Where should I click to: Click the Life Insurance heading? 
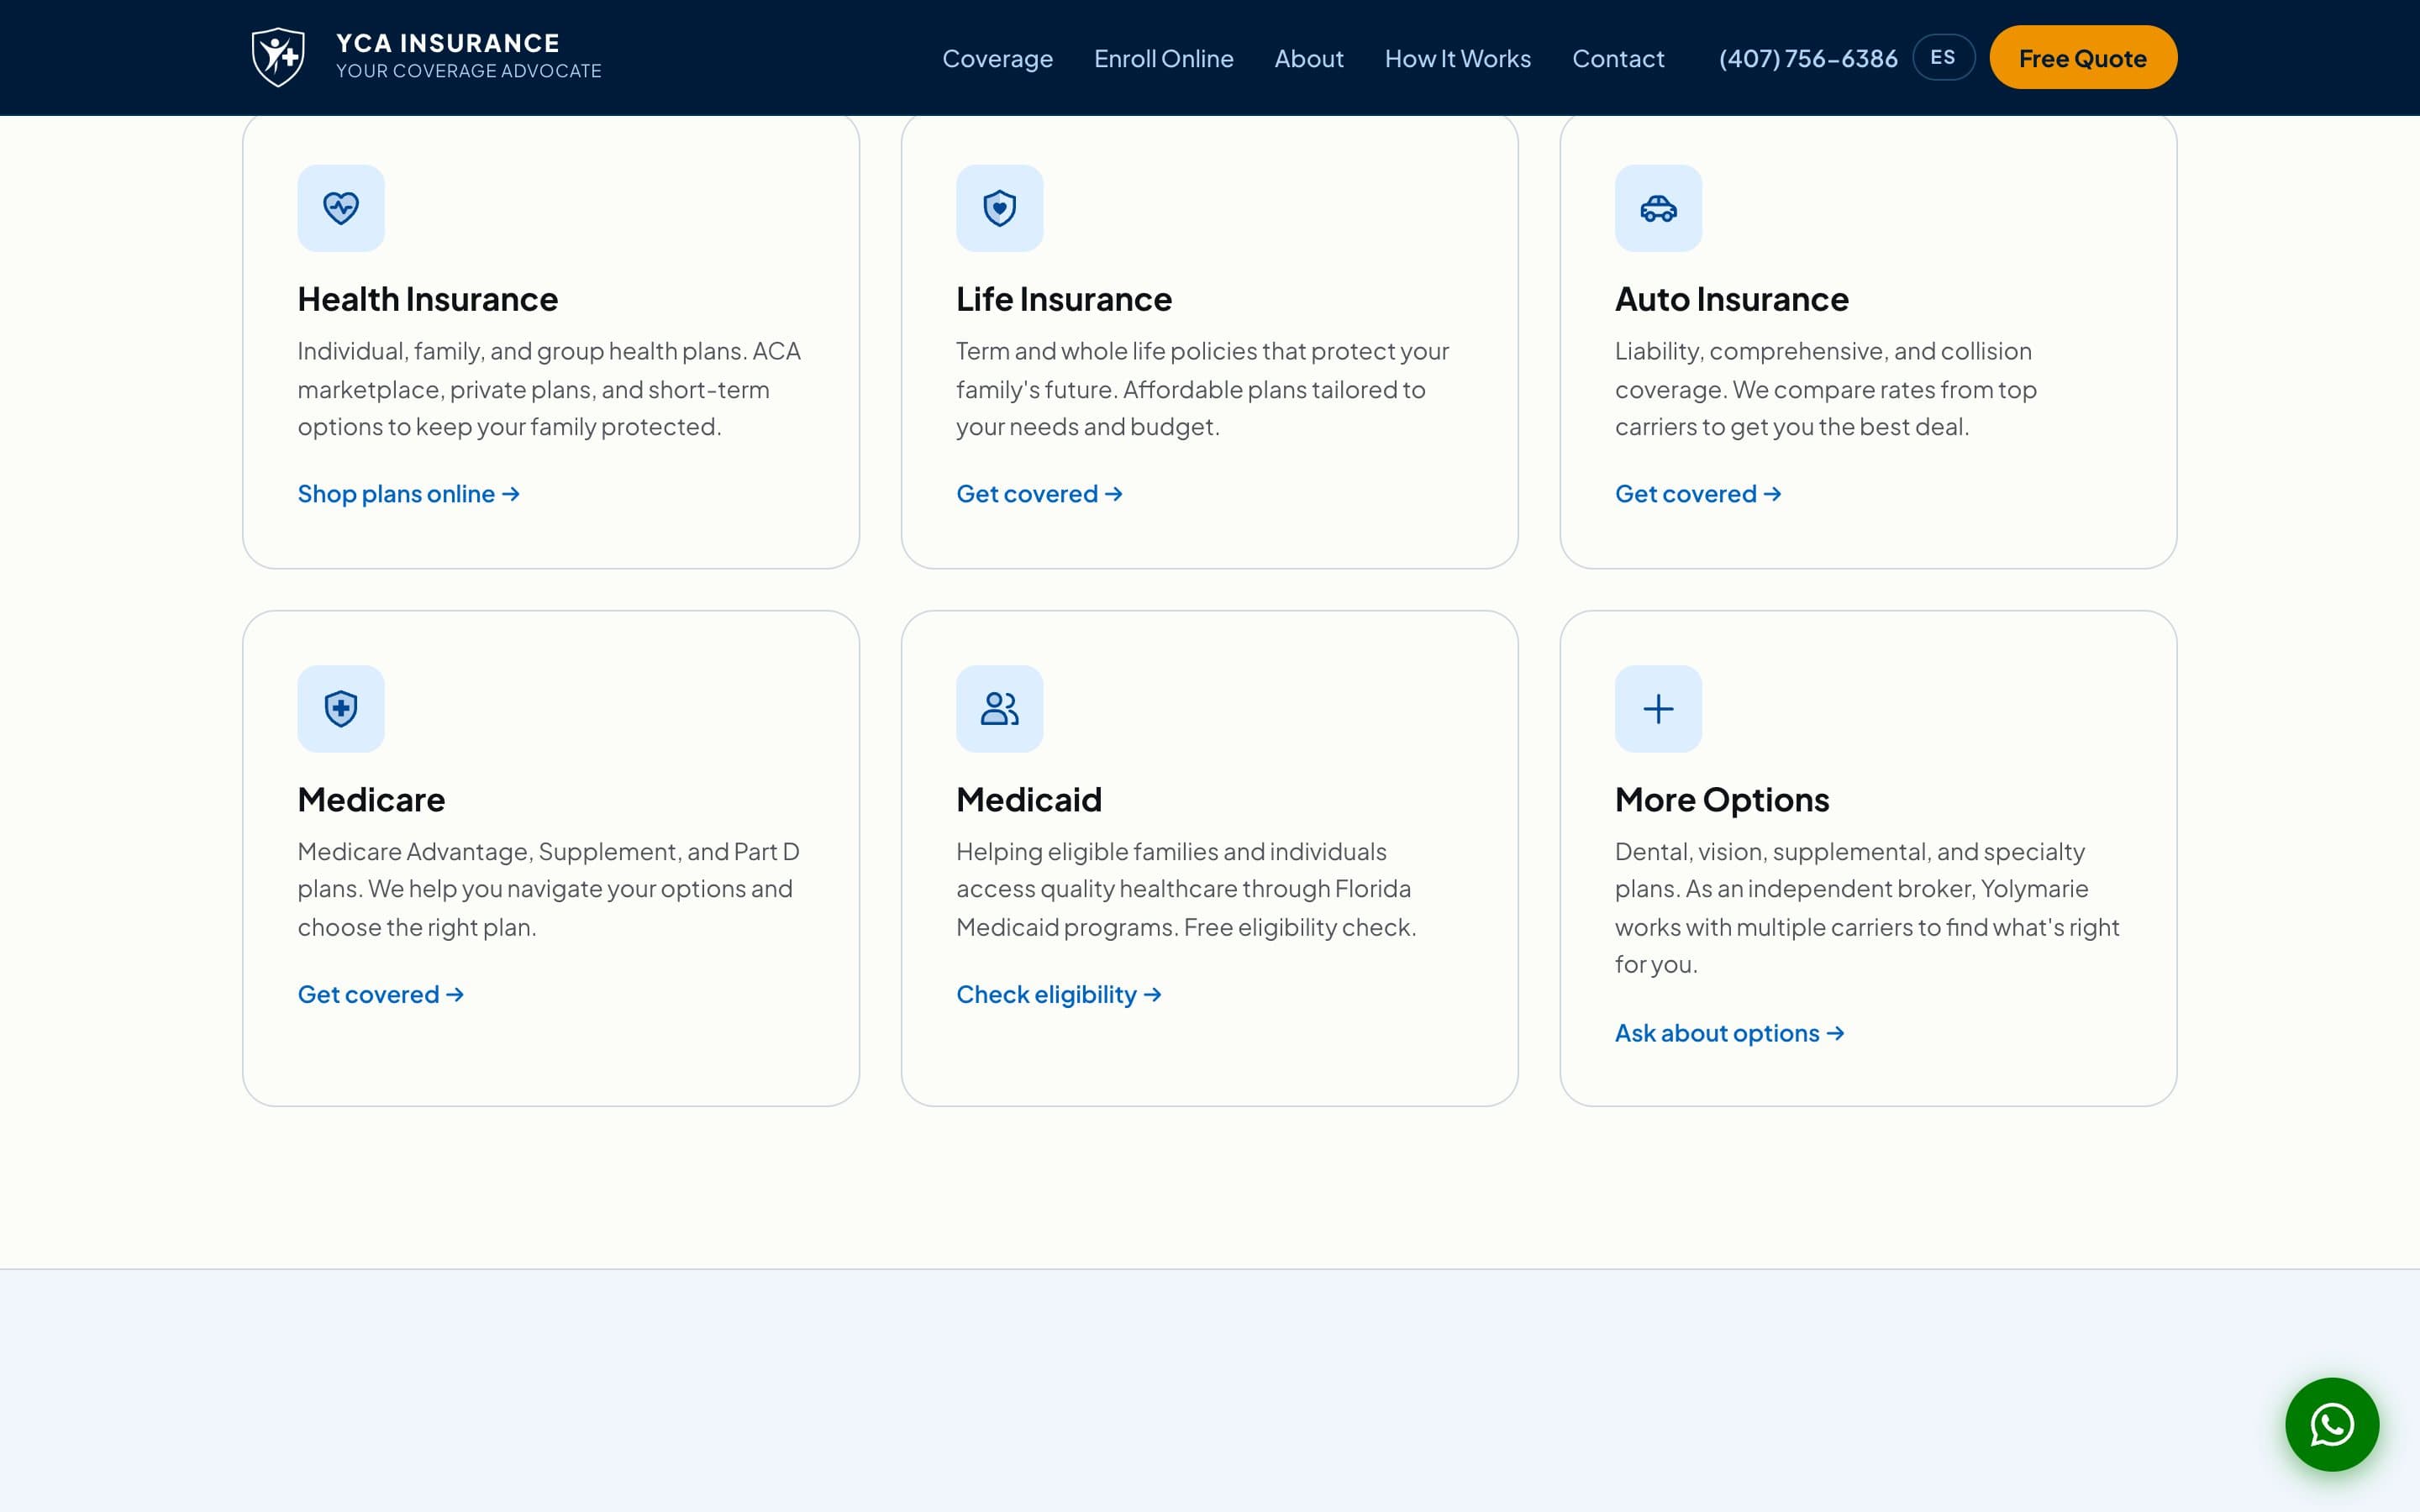[1063, 299]
